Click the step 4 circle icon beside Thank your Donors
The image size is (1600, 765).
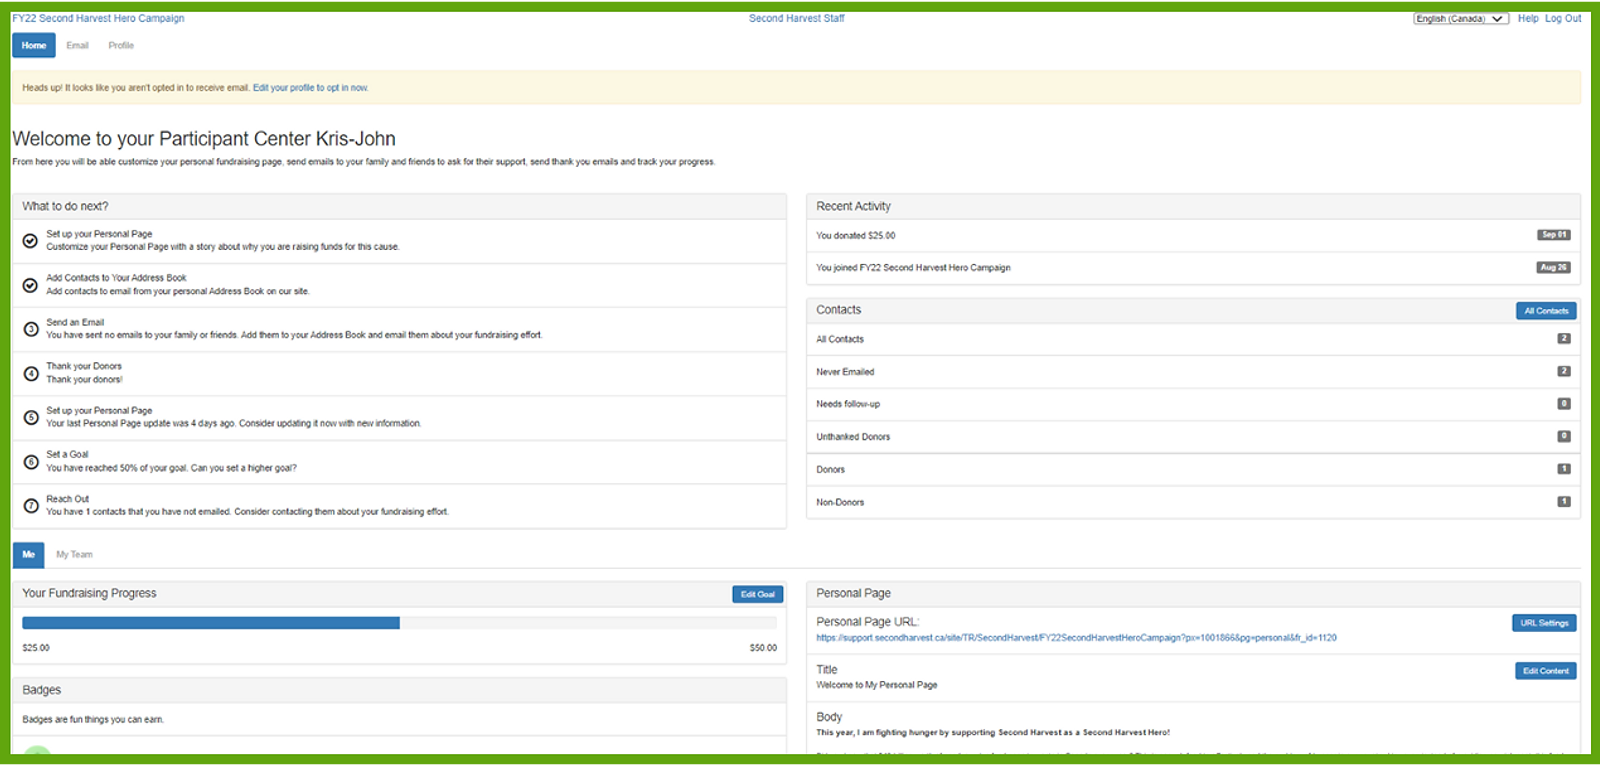[30, 373]
